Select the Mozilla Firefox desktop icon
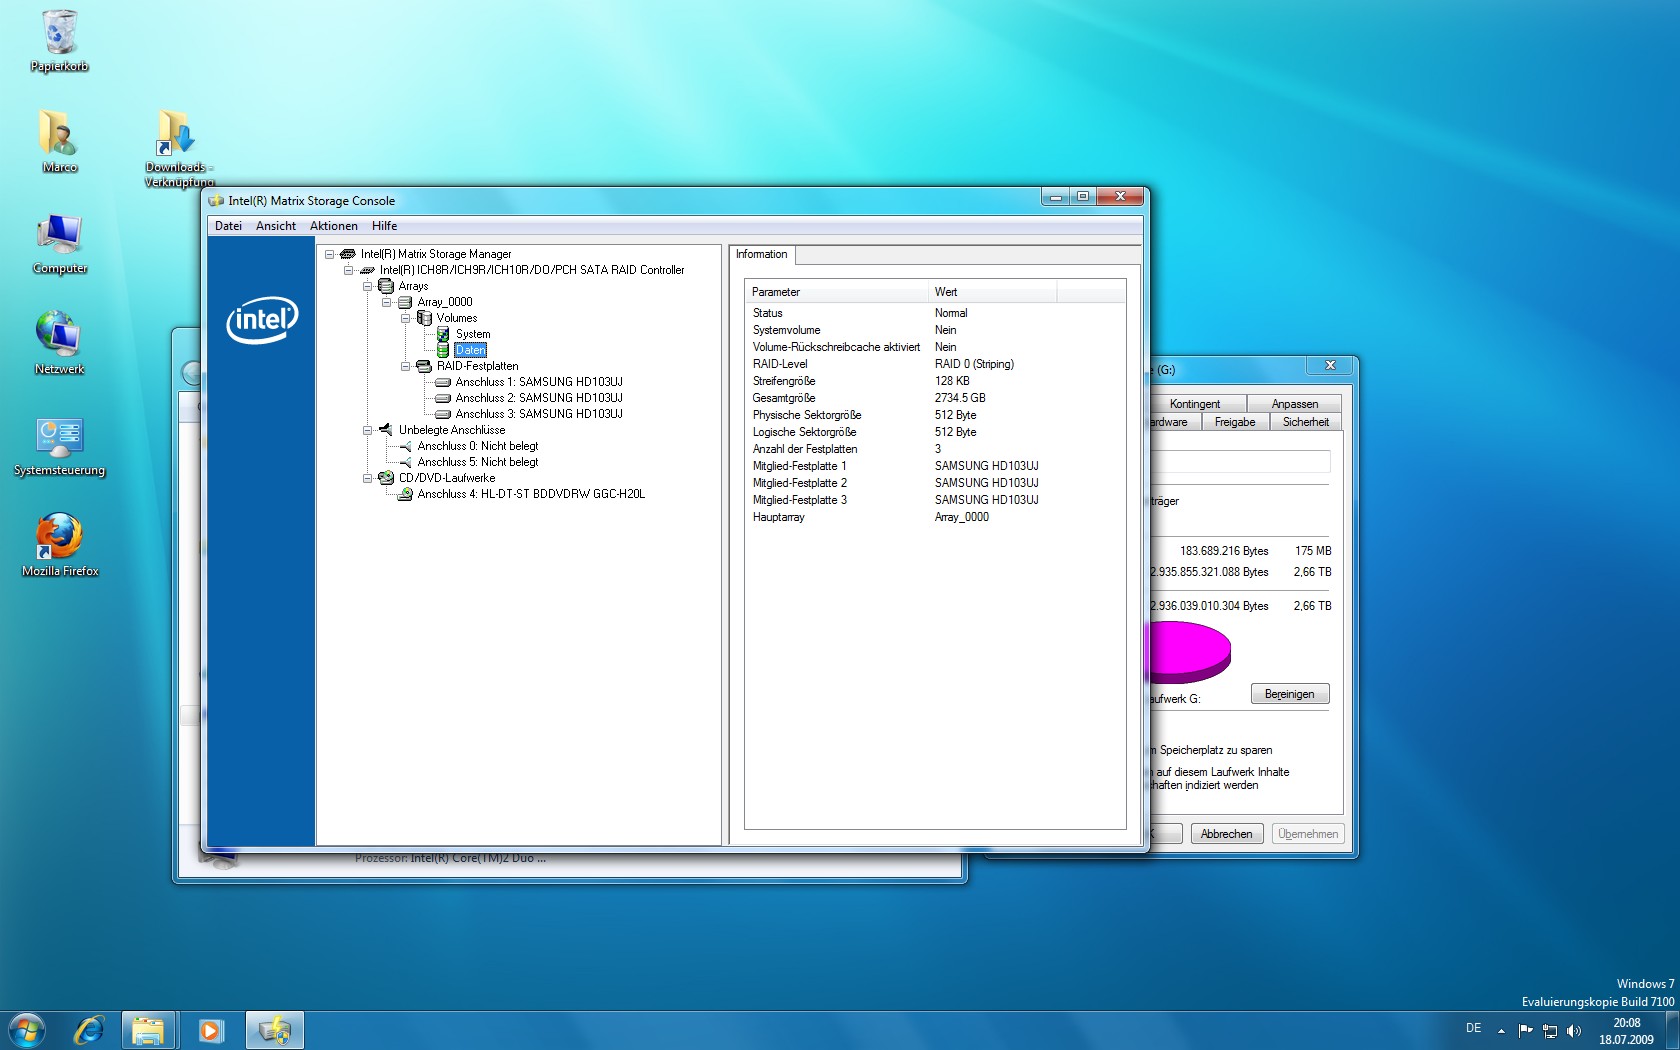This screenshot has height=1050, width=1680. 60,546
